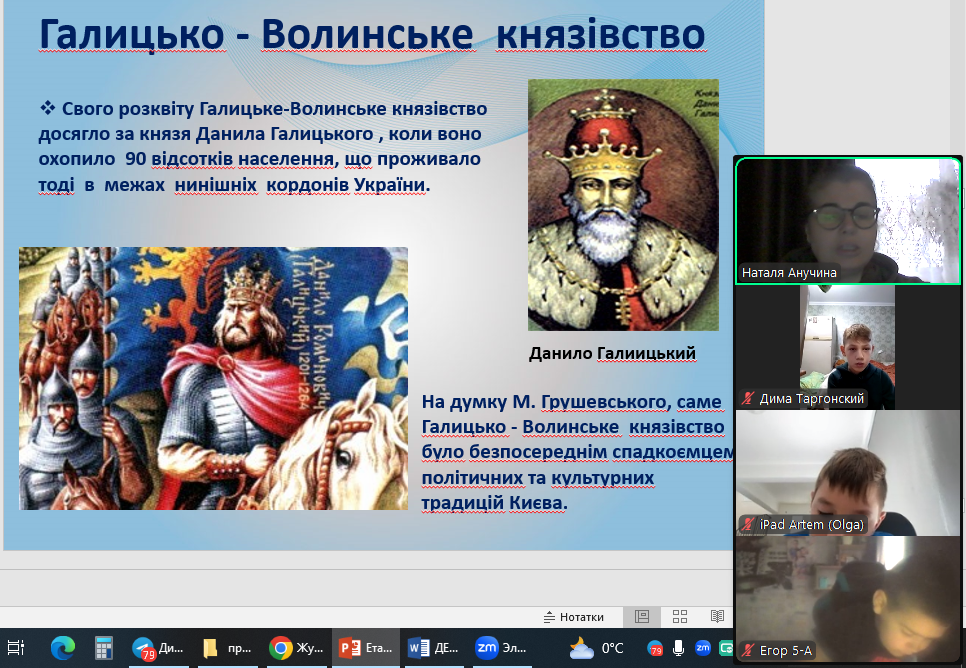The height and width of the screenshot is (668, 966).
Task: Switch to the Google Chrome window
Action: pos(296,648)
